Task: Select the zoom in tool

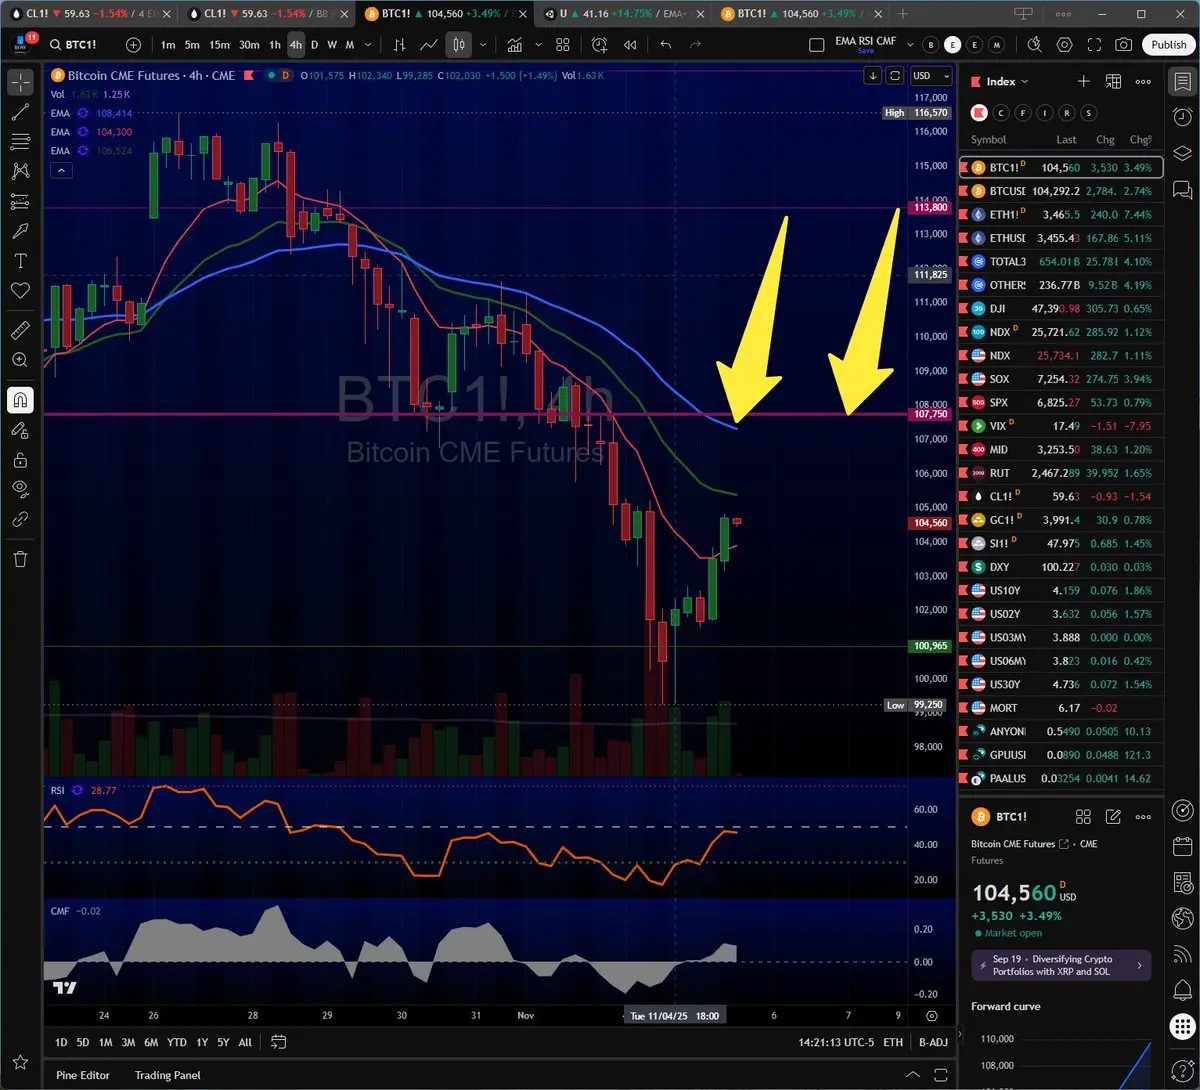Action: (x=20, y=360)
